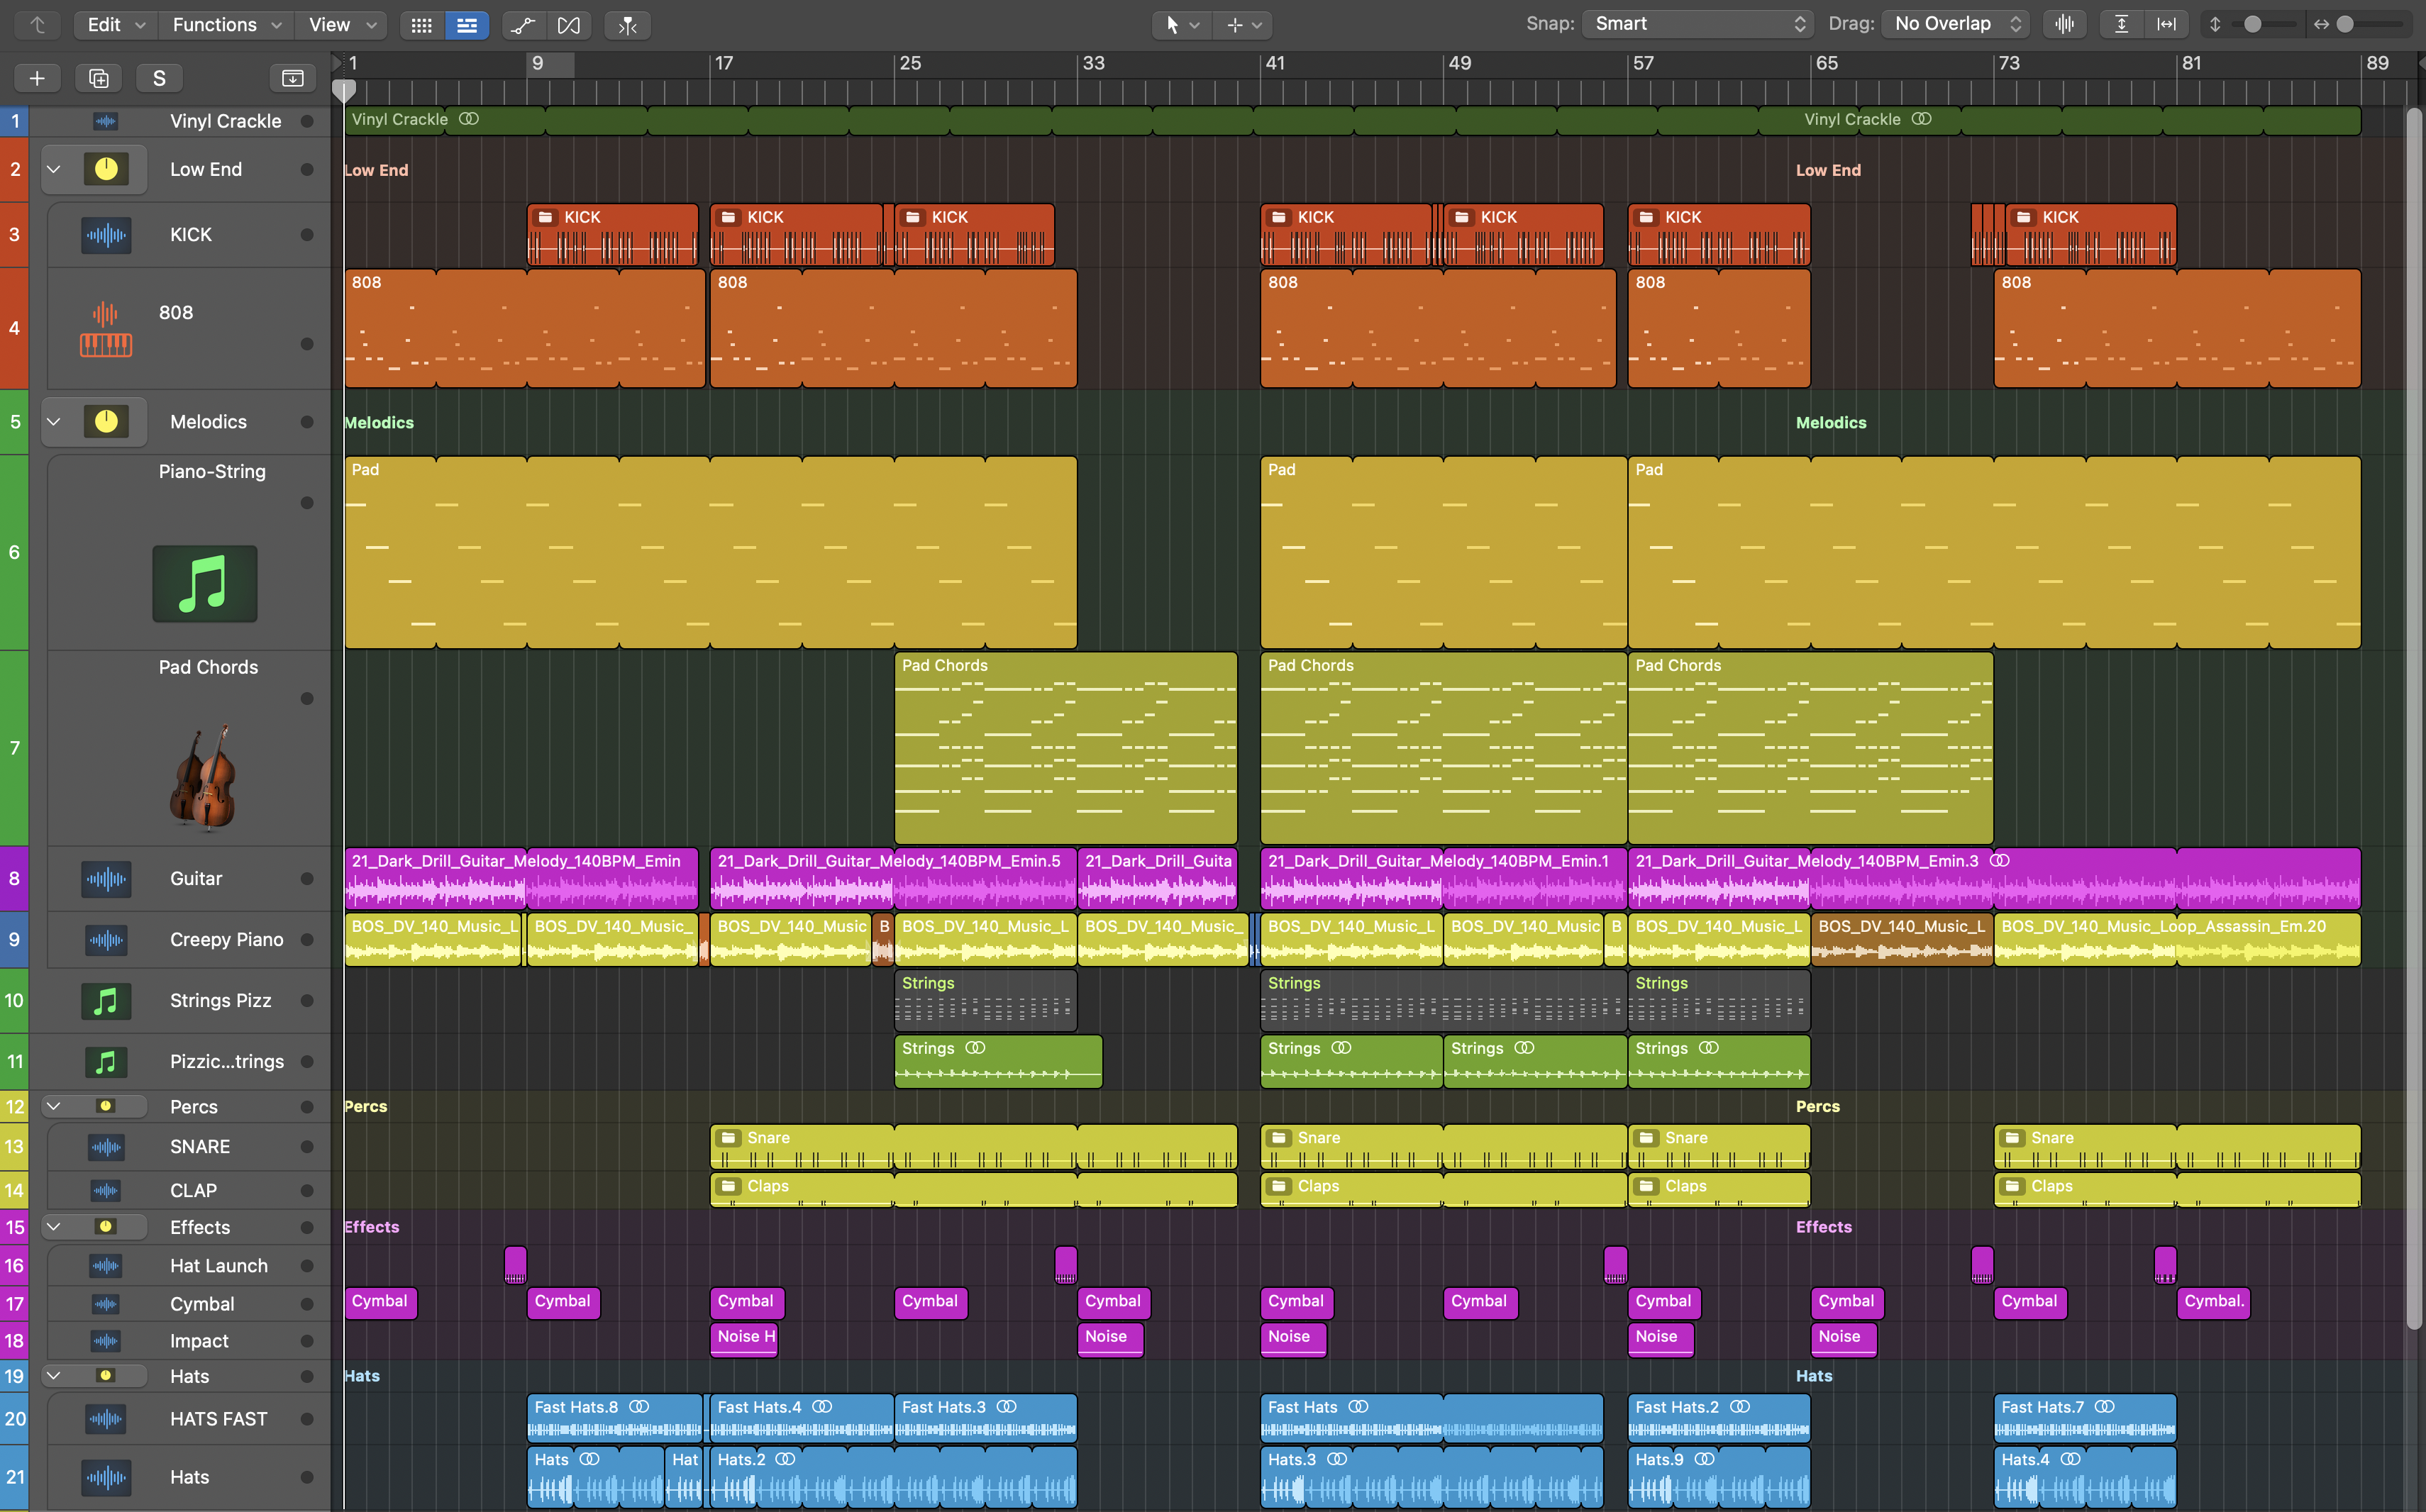Screen dimensions: 2426x1512
Task: Toggle the automation curve view icon
Action: tap(523, 25)
